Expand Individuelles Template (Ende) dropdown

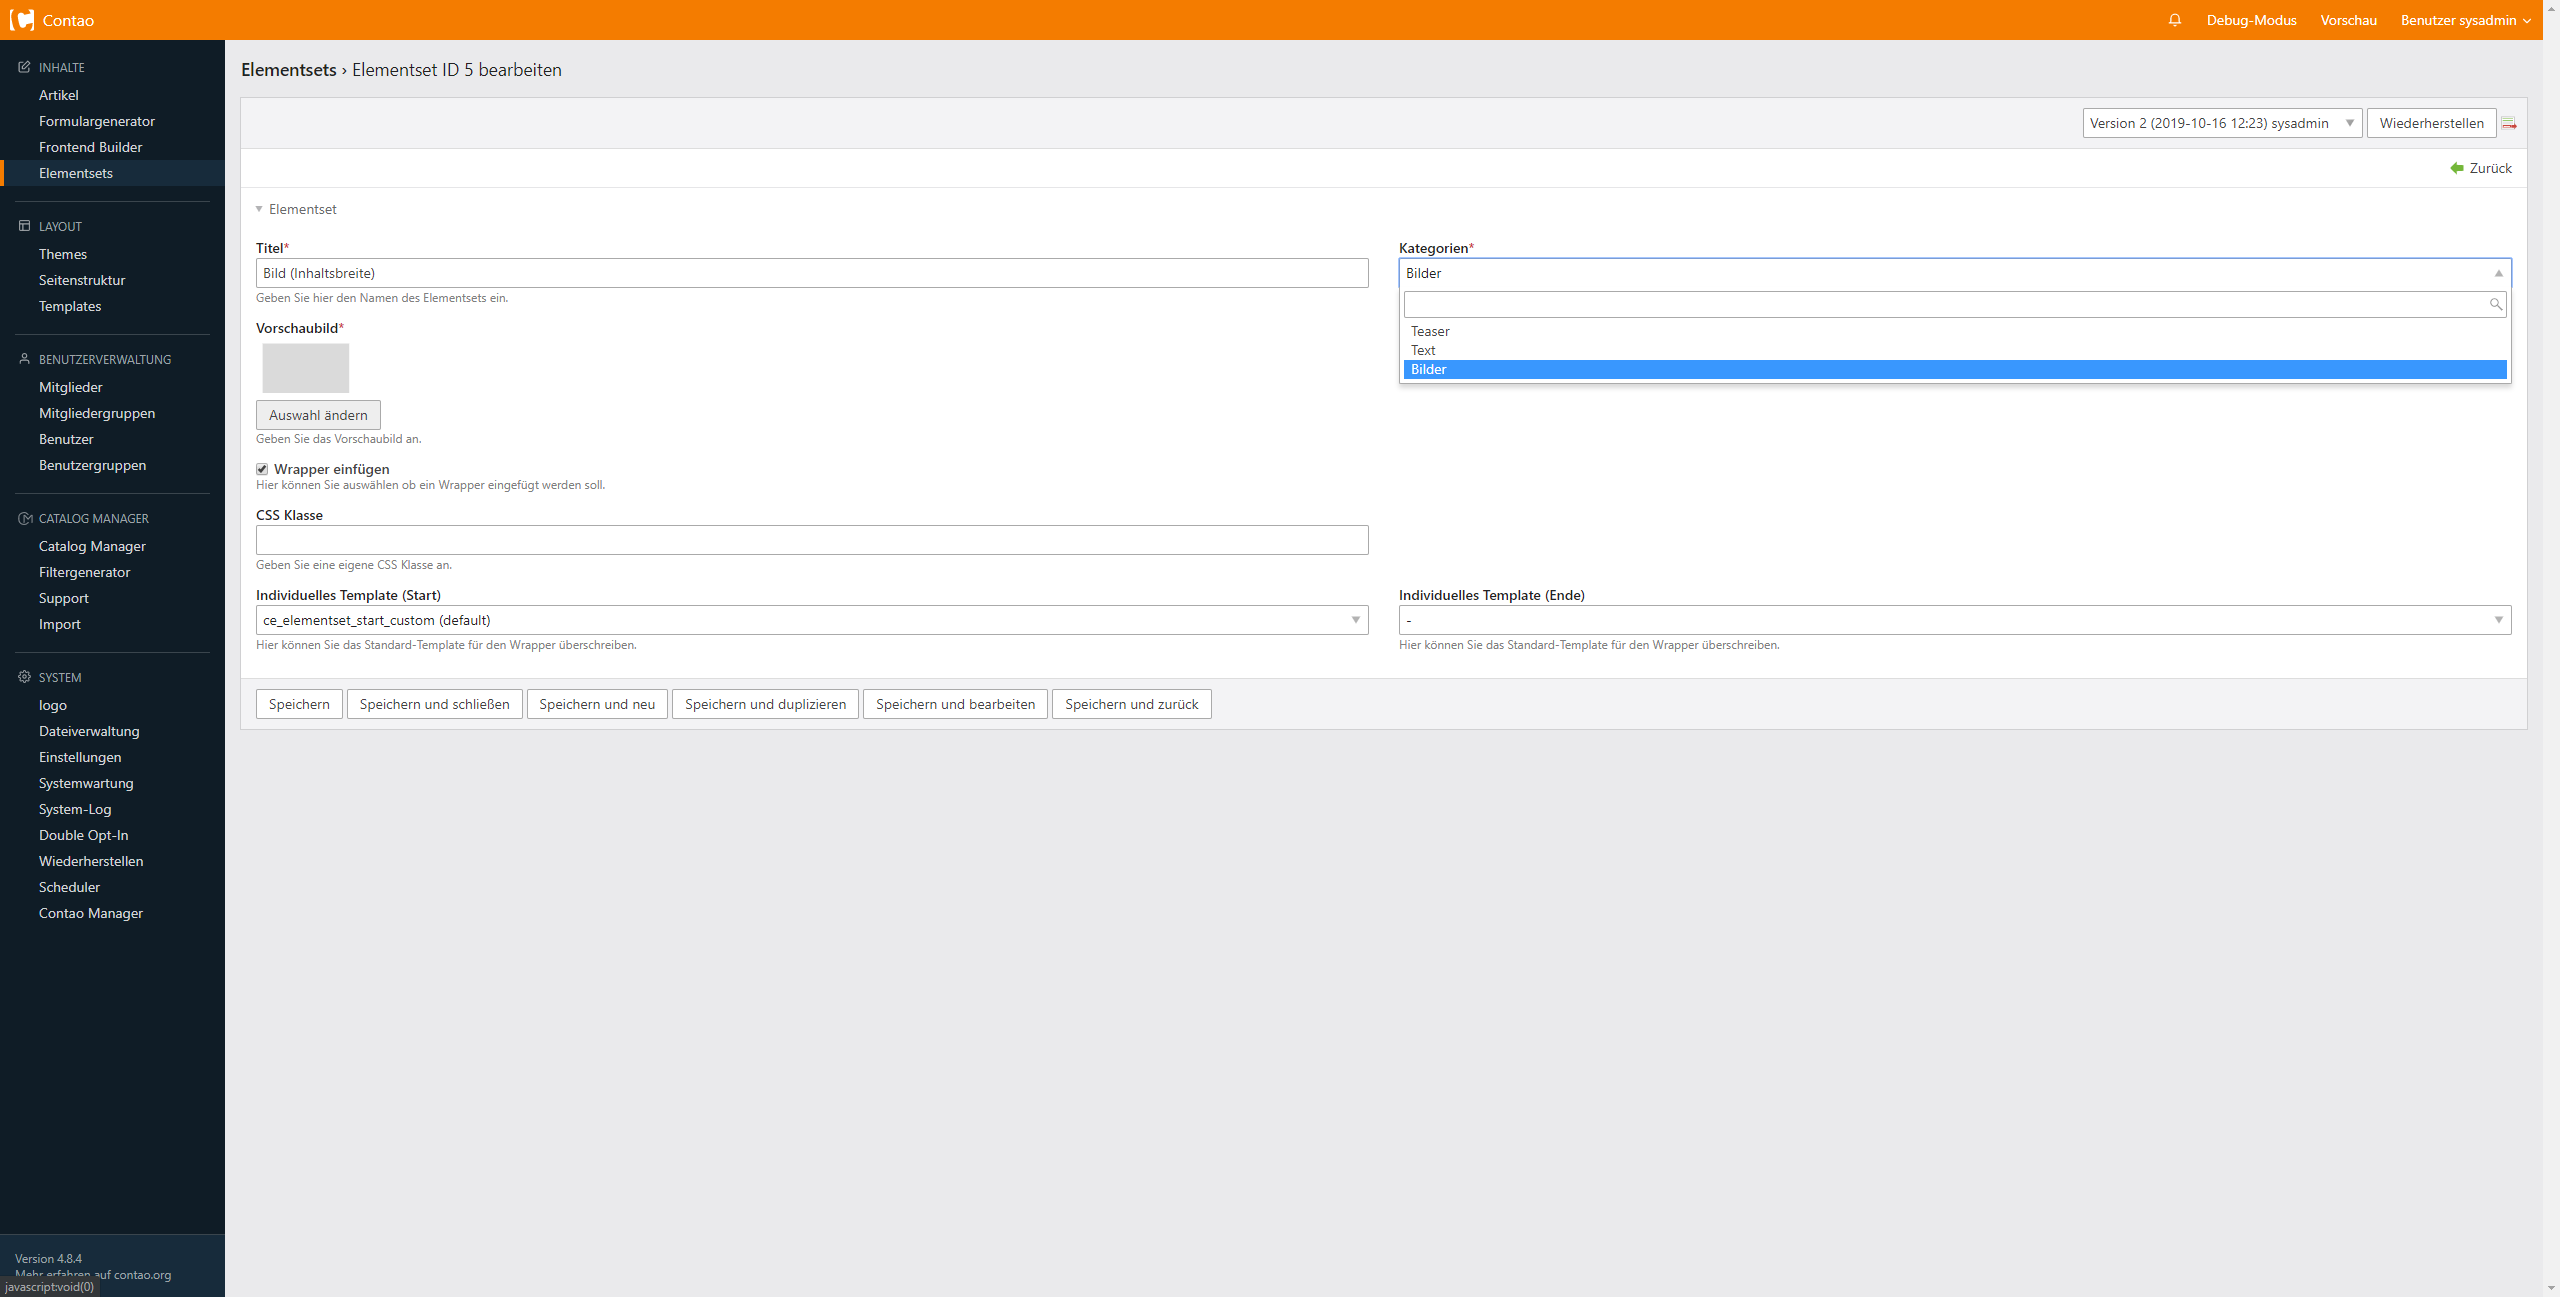tap(1954, 620)
